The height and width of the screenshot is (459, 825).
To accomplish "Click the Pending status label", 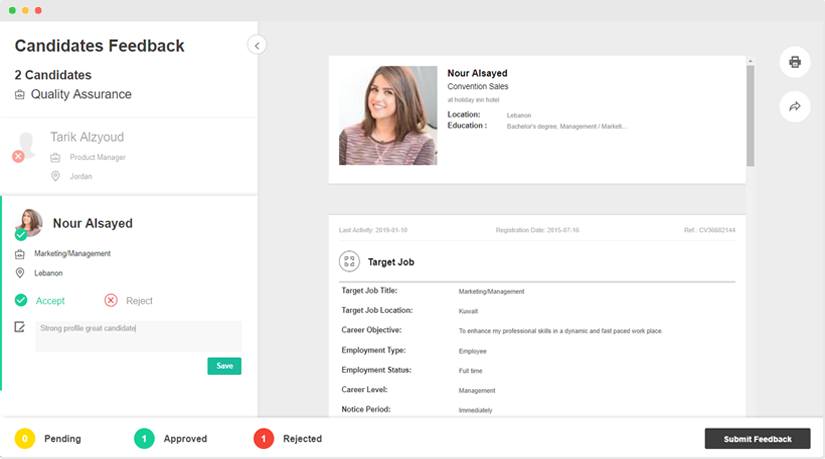I will 63,438.
